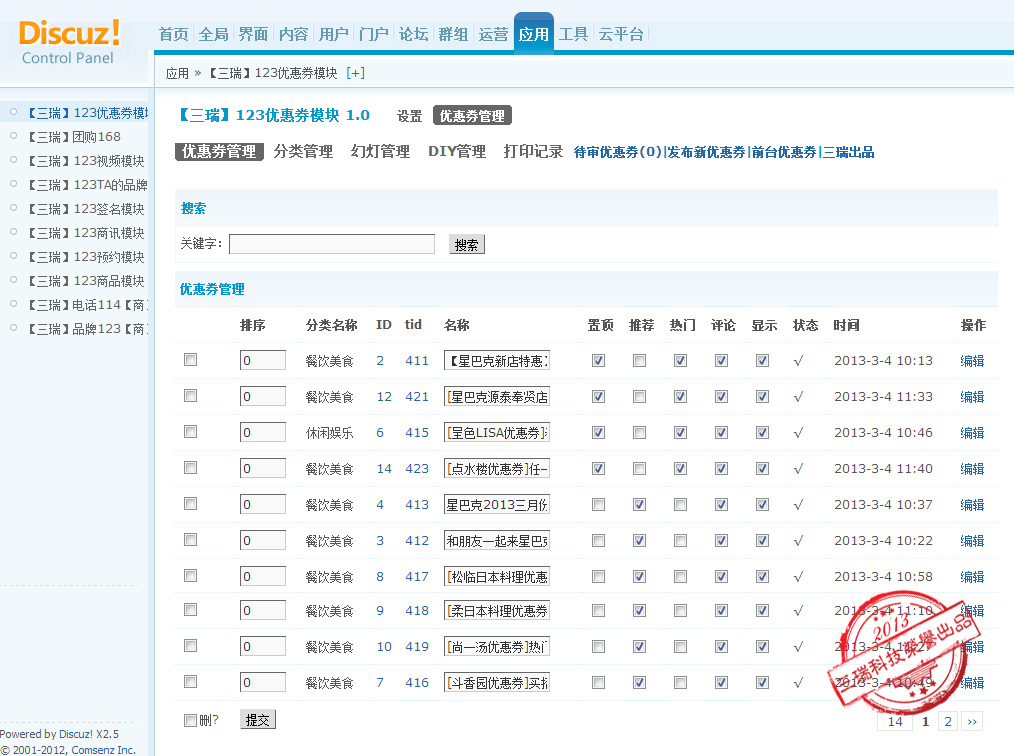Open 【三瑞】团购168 in the sidebar
The image size is (1014, 756).
click(x=74, y=137)
